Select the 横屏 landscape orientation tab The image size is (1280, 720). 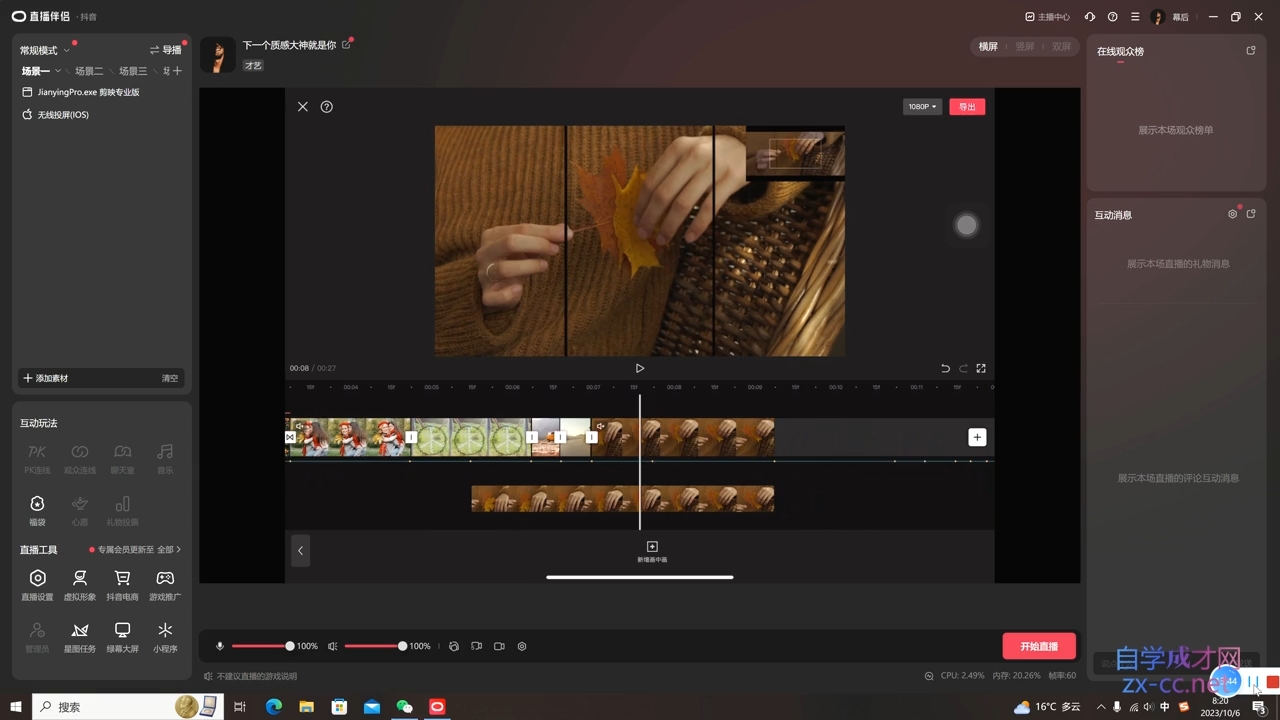(988, 47)
